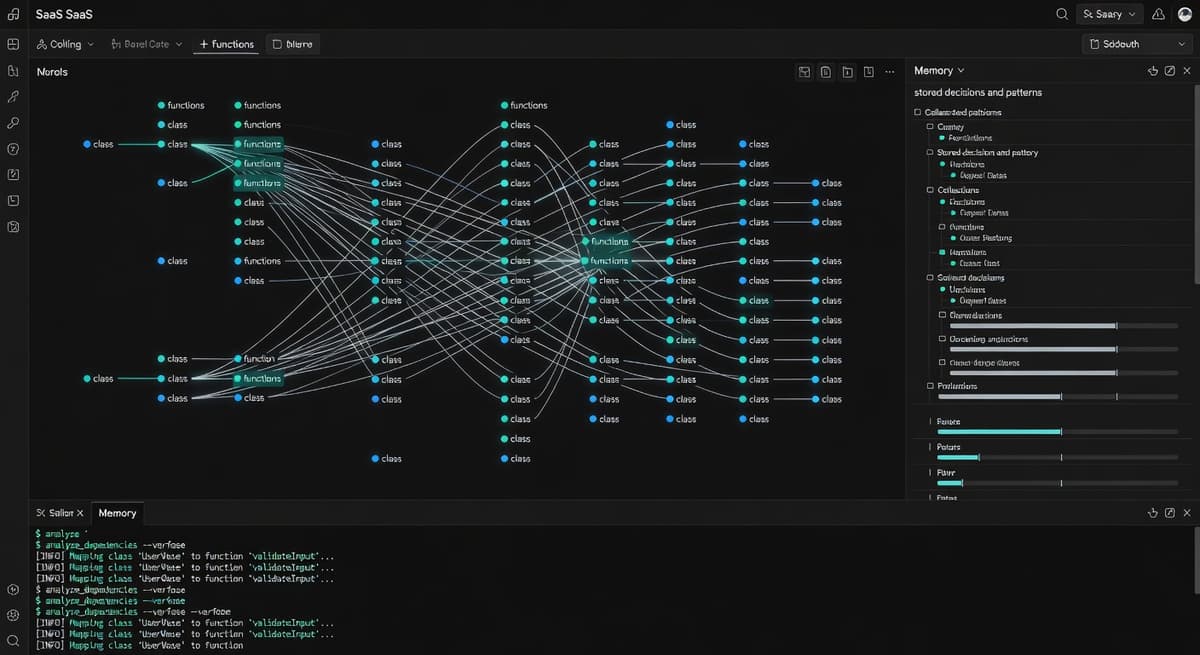Toggle the 'Collections' checkbox

[x=930, y=189]
